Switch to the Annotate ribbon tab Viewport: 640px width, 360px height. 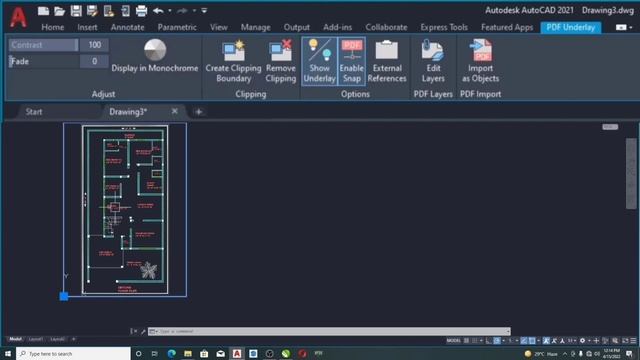click(127, 27)
